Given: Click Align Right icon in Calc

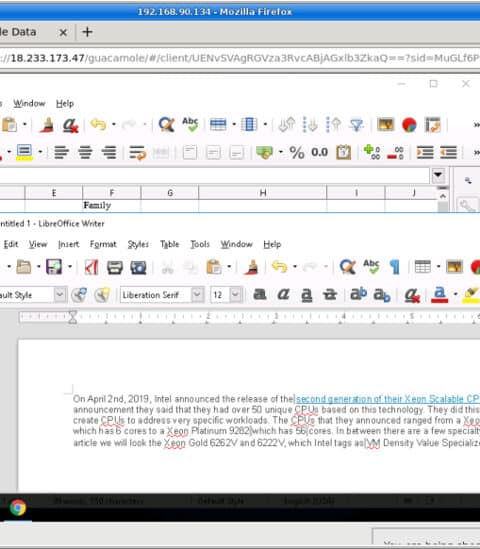Looking at the screenshot, I should pyautogui.click(x=109, y=152).
